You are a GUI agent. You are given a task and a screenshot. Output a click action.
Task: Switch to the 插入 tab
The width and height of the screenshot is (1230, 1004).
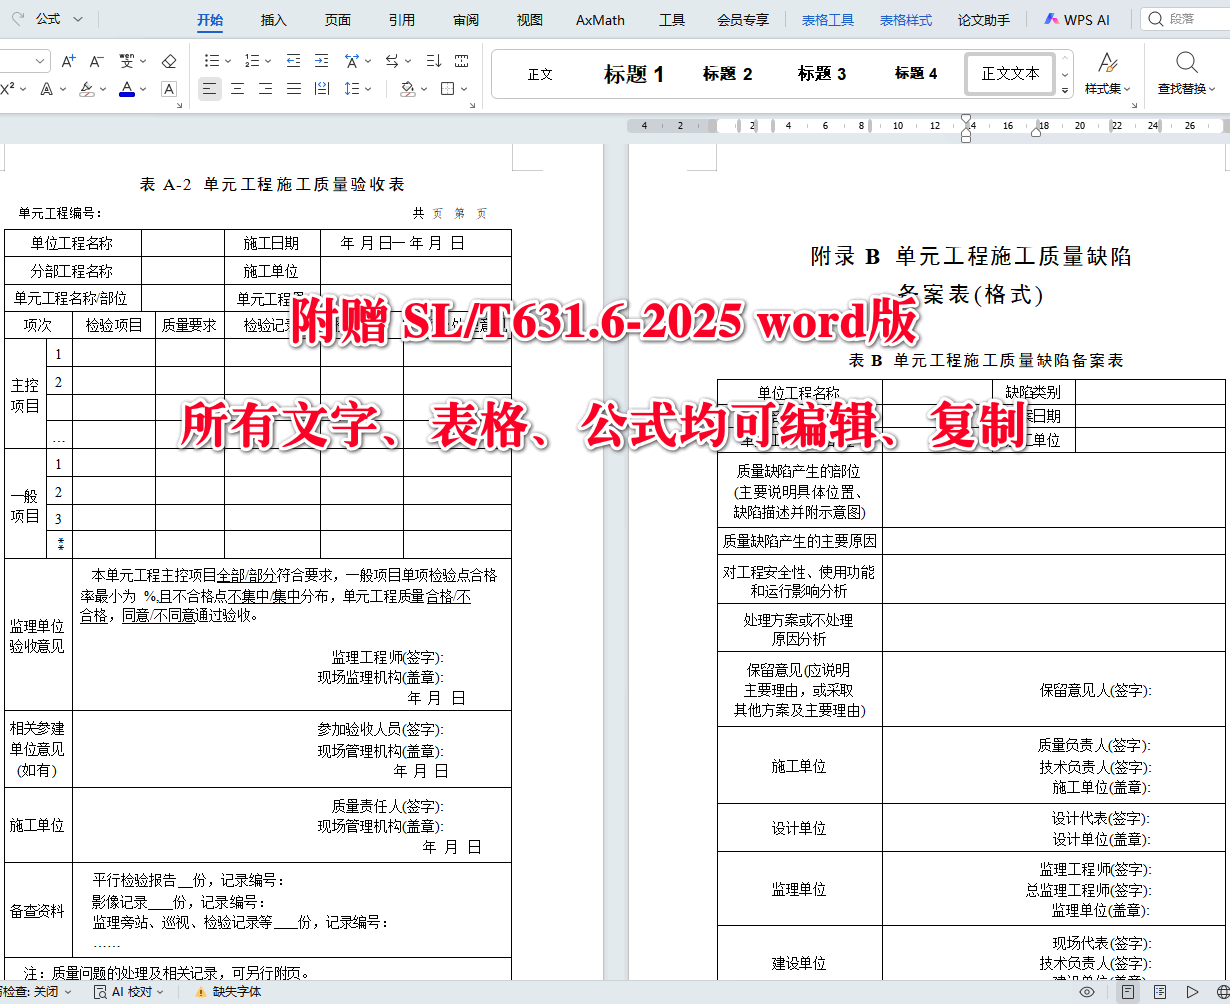273,19
